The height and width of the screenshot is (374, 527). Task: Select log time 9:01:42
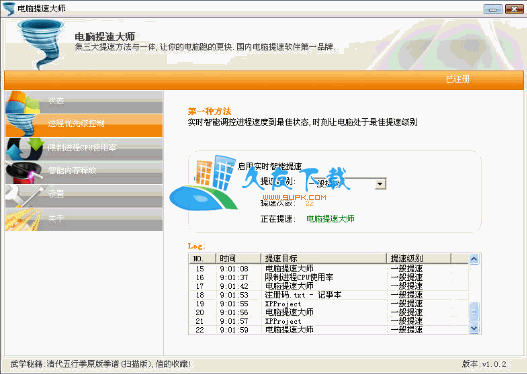click(x=234, y=286)
